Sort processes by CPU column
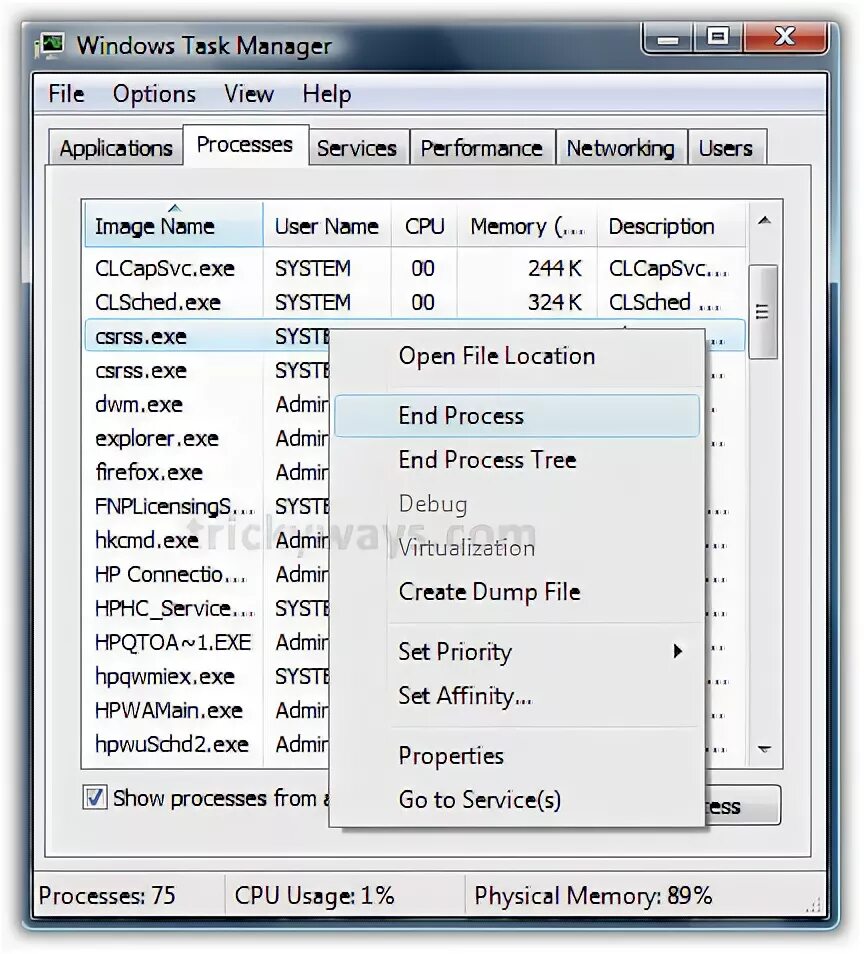 tap(424, 226)
